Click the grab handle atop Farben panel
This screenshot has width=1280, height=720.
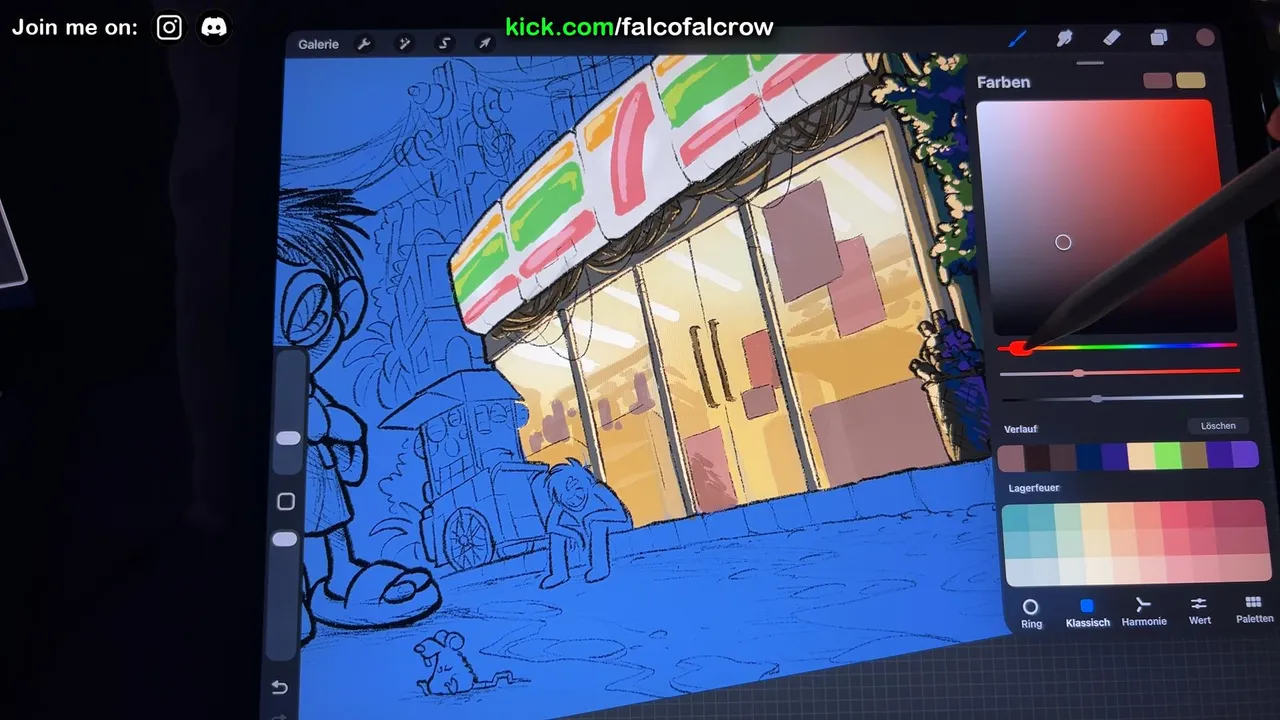pyautogui.click(x=1090, y=62)
